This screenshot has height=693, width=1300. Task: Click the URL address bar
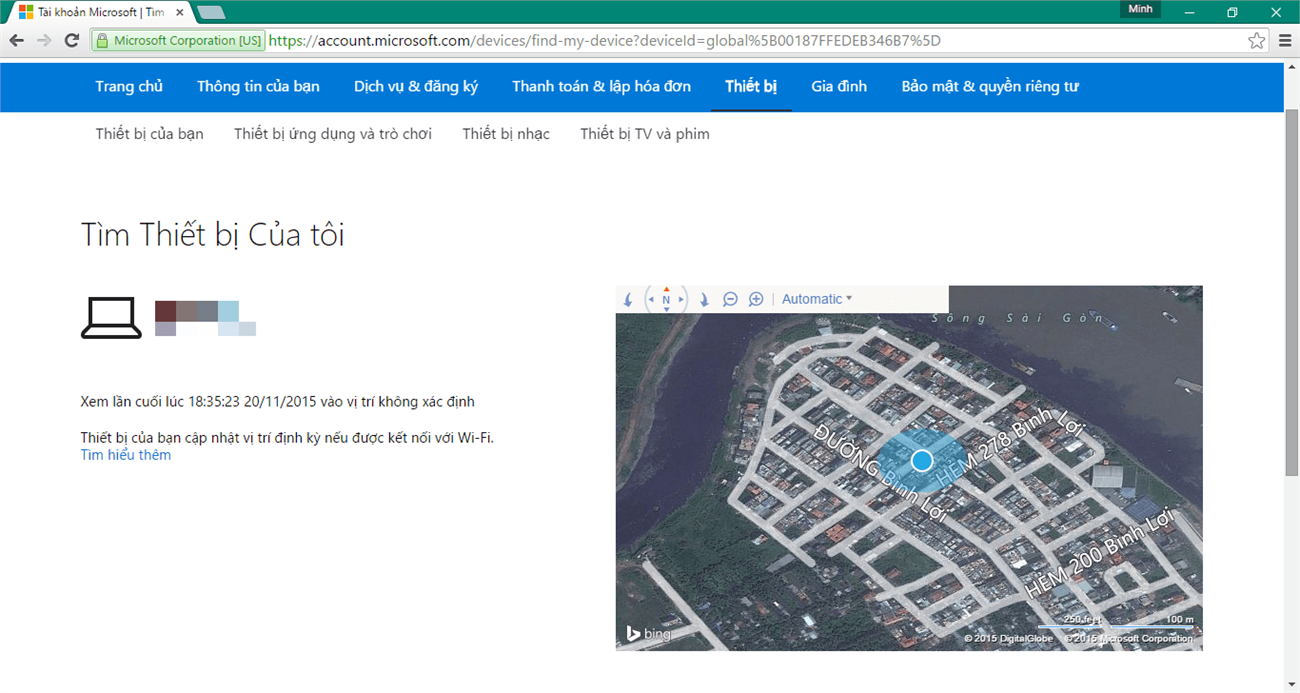click(x=700, y=41)
